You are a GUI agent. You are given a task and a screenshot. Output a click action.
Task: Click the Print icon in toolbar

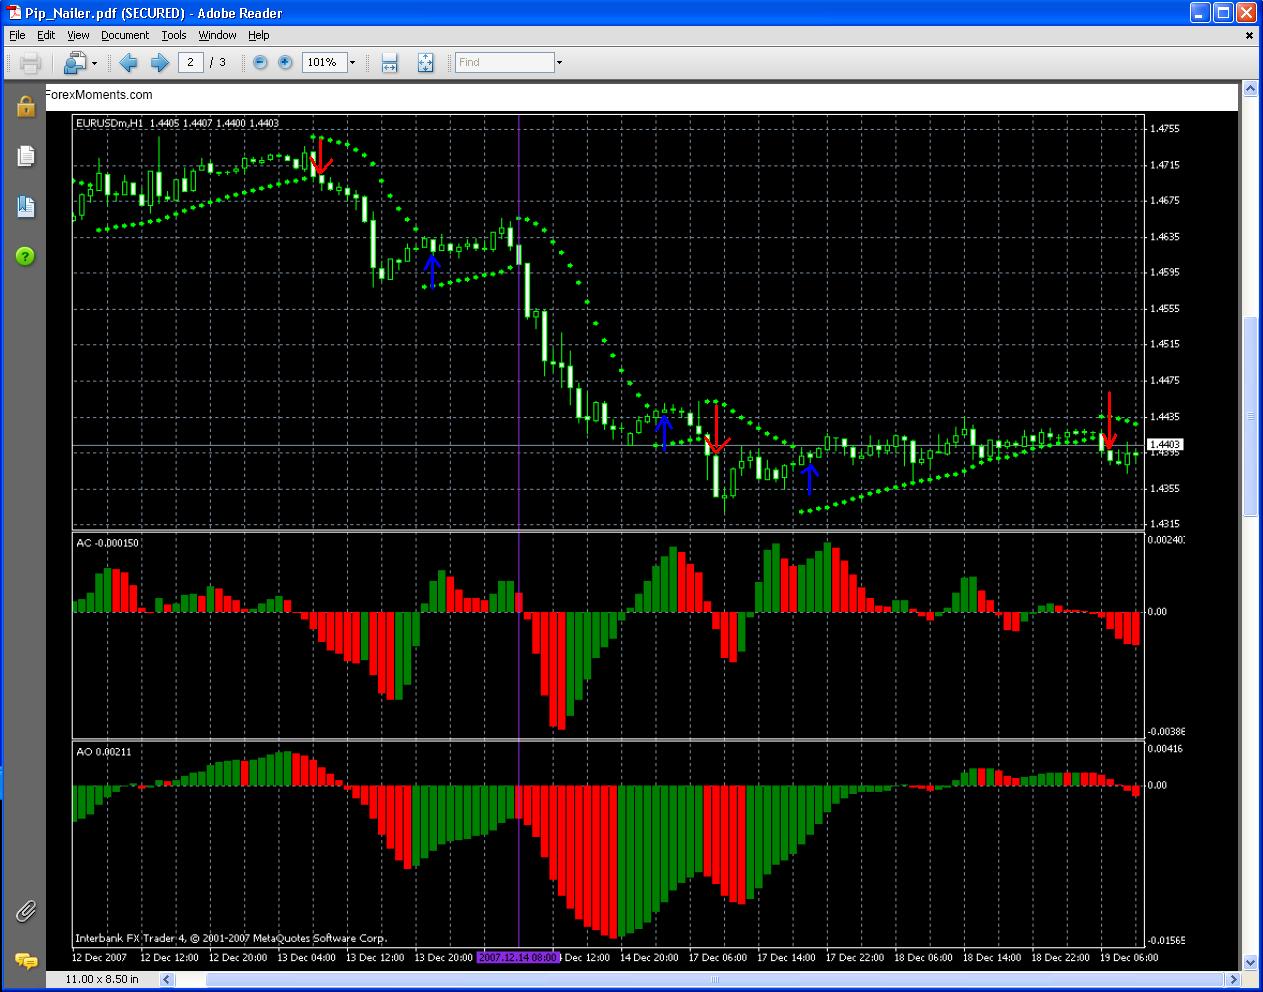coord(30,63)
